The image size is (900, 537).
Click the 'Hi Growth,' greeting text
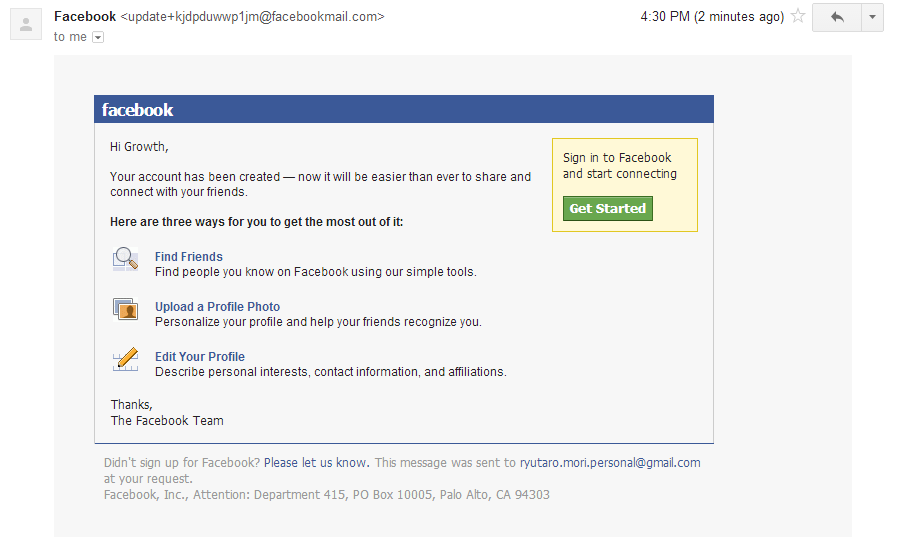pyautogui.click(x=139, y=147)
